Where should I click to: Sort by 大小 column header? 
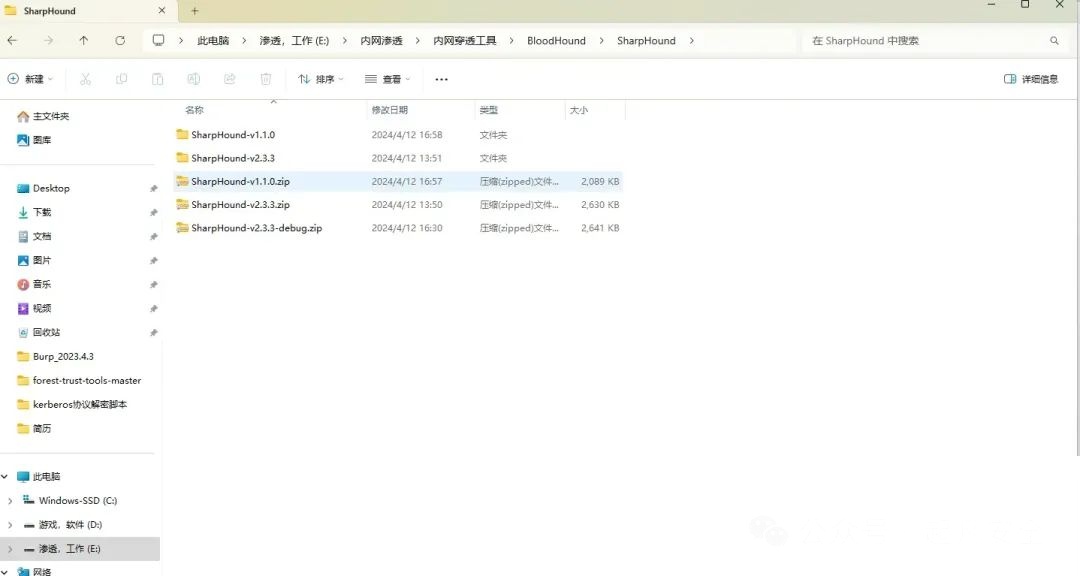[x=579, y=110]
